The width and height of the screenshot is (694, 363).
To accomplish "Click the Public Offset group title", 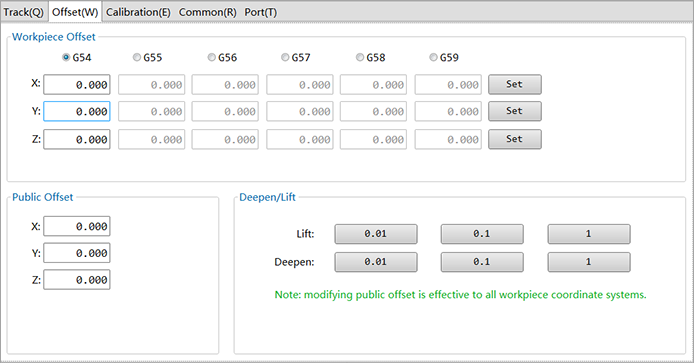I will (42, 197).
